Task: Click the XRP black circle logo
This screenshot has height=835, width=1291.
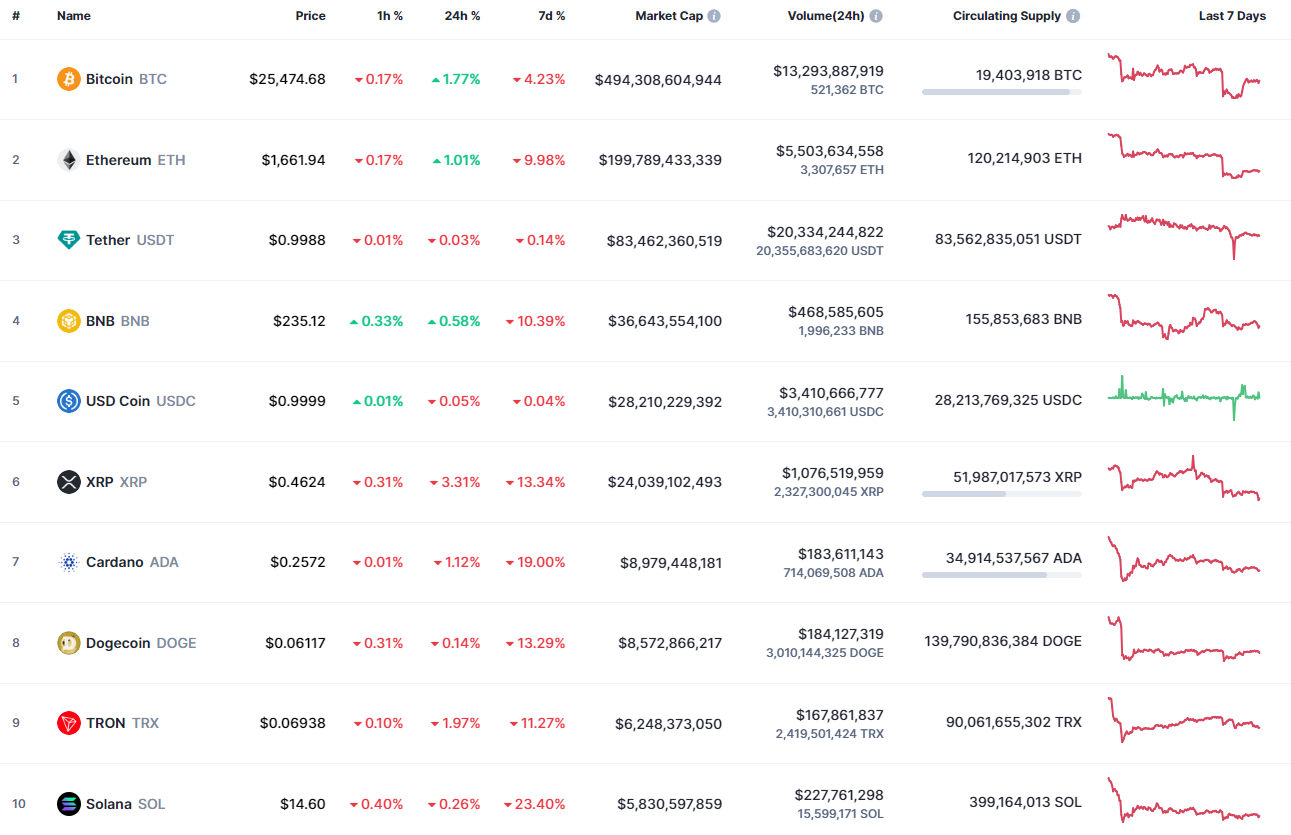Action: click(x=67, y=481)
